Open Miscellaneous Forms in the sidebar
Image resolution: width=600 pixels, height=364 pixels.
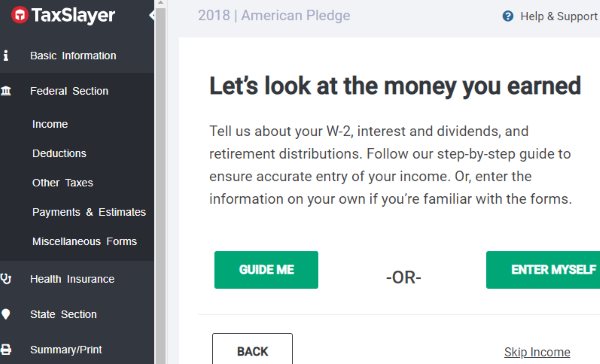coord(85,242)
